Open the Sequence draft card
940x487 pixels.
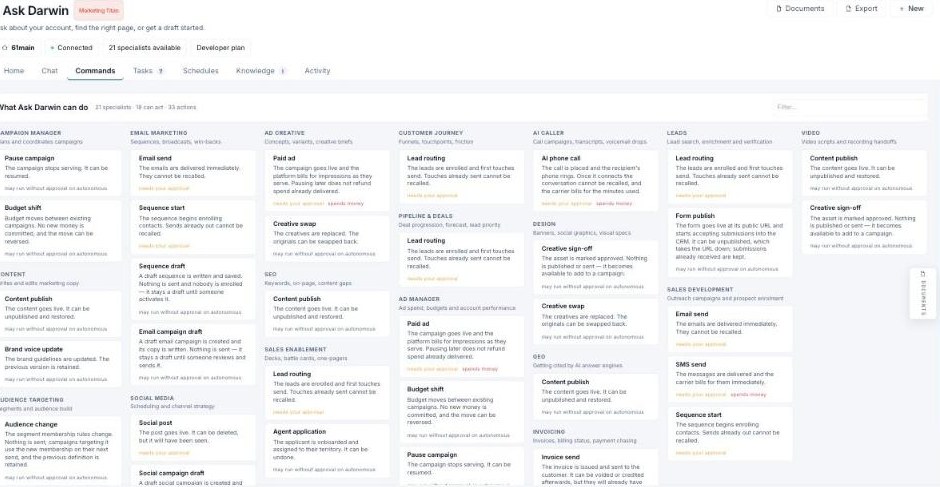192,289
